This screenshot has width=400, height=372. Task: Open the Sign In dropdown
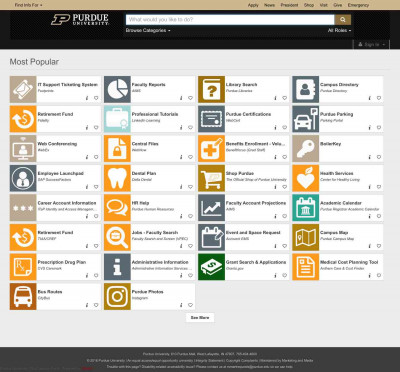point(371,44)
